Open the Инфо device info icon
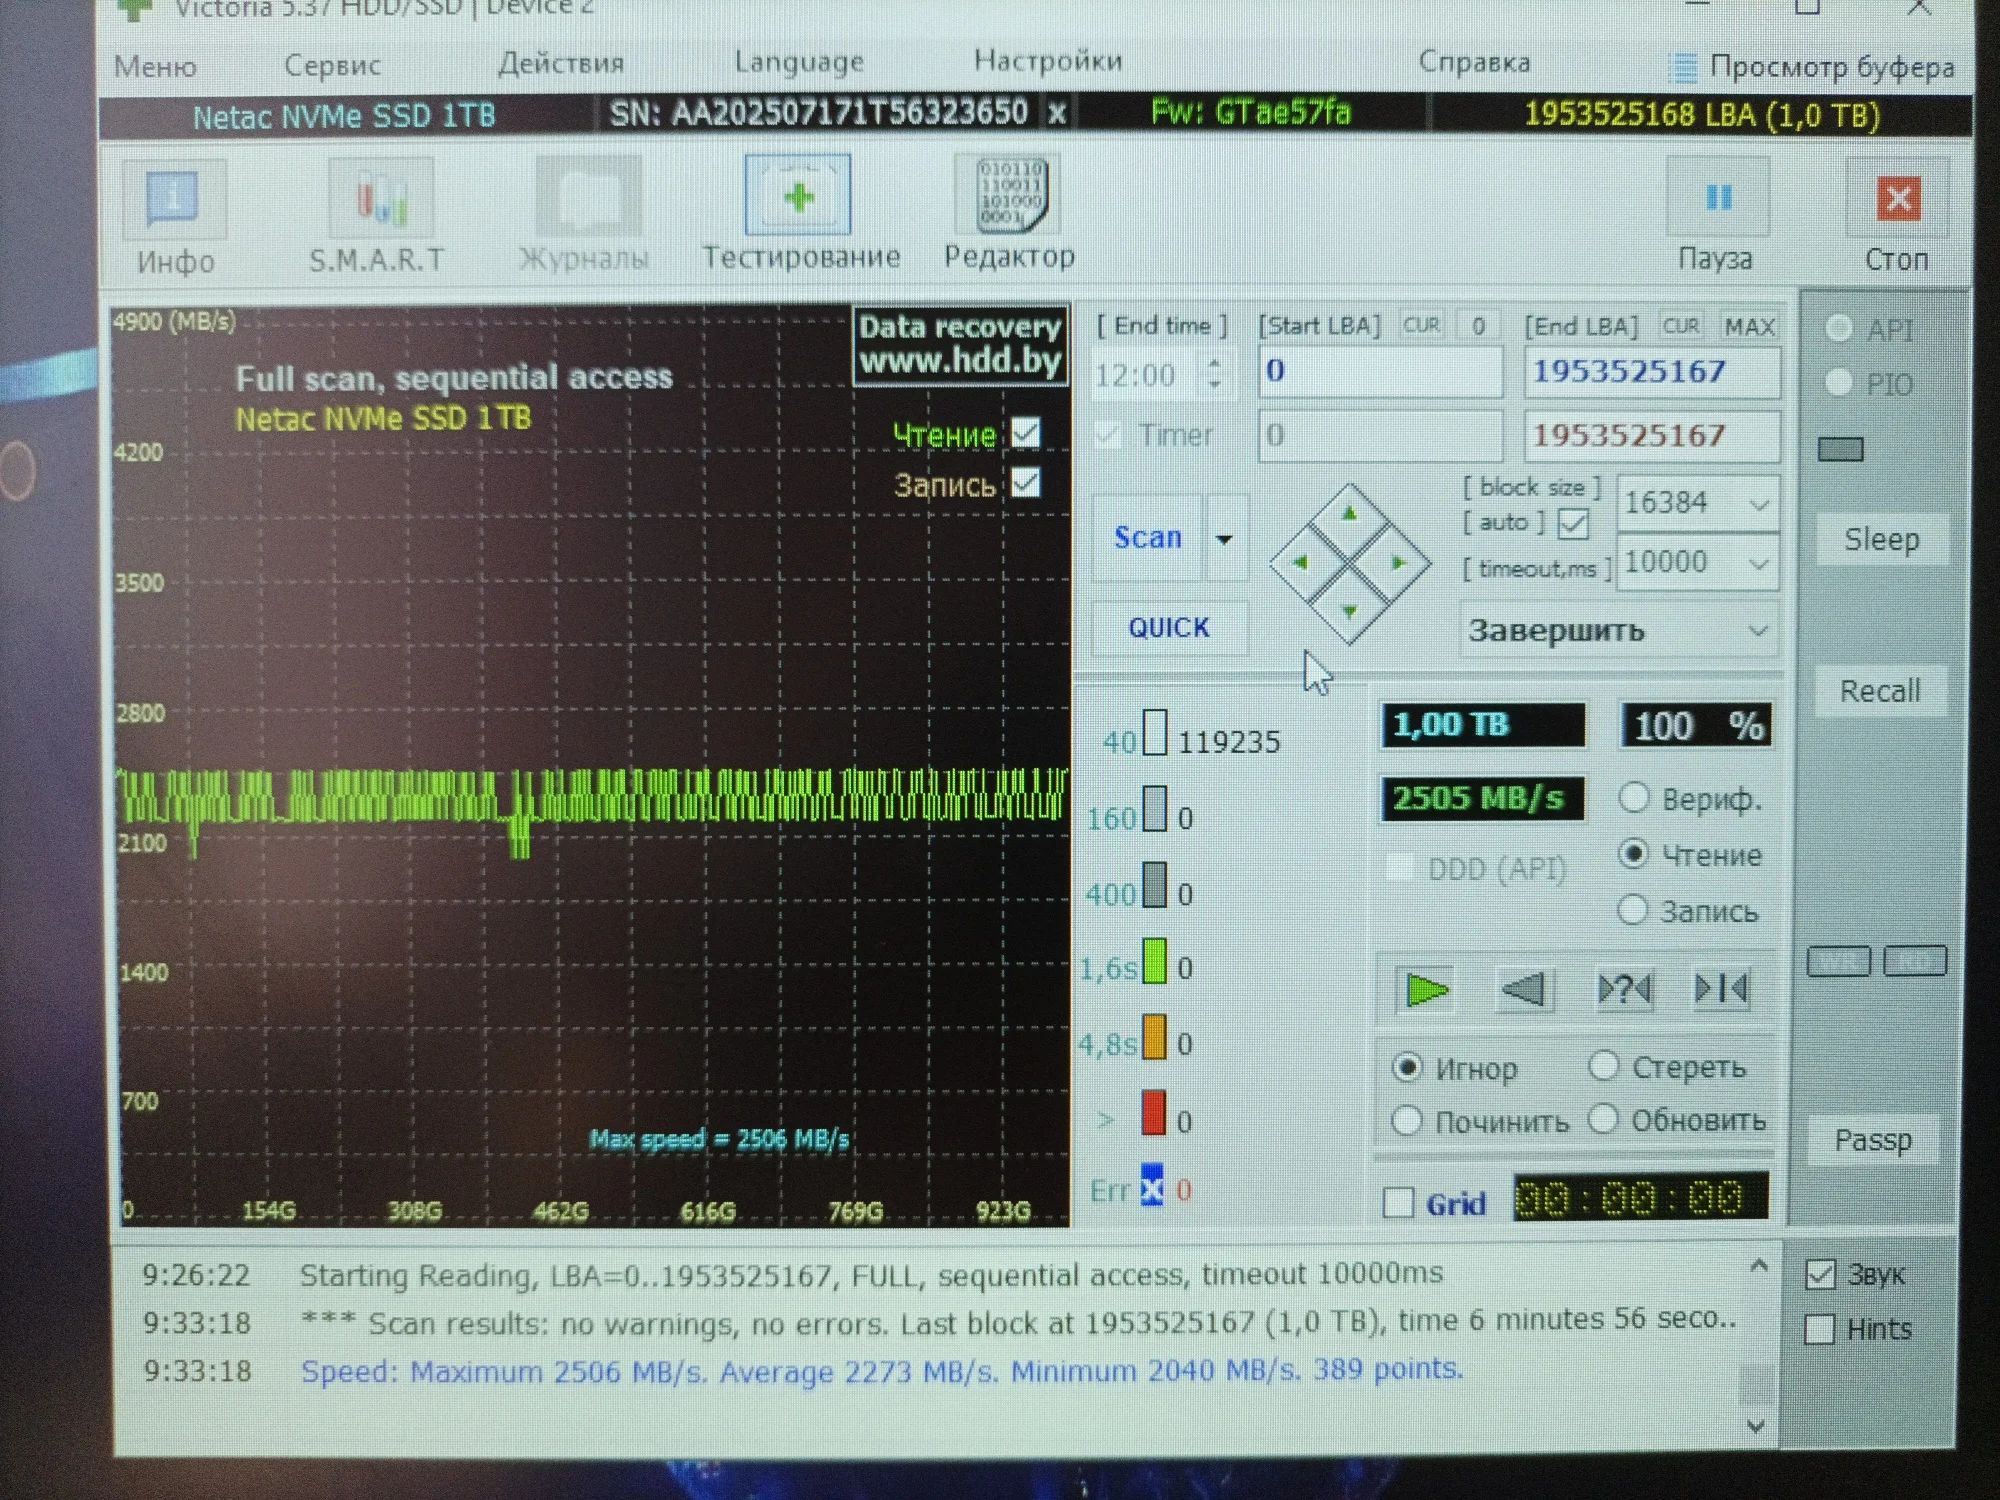2000x1500 pixels. (174, 200)
